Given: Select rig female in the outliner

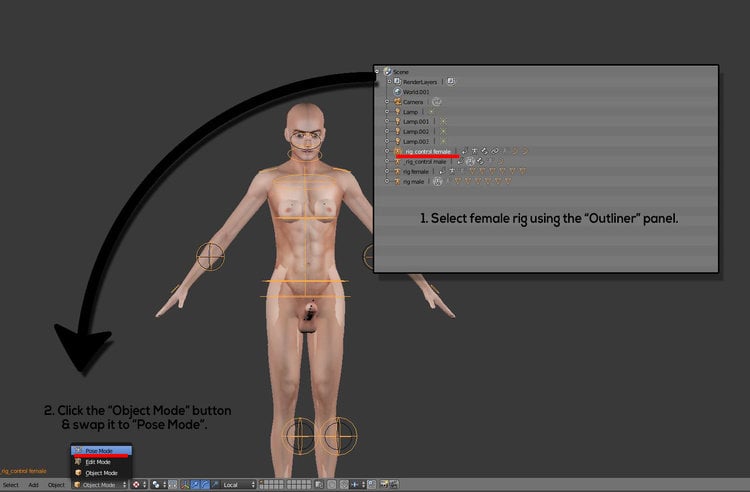Looking at the screenshot, I should pos(416,172).
